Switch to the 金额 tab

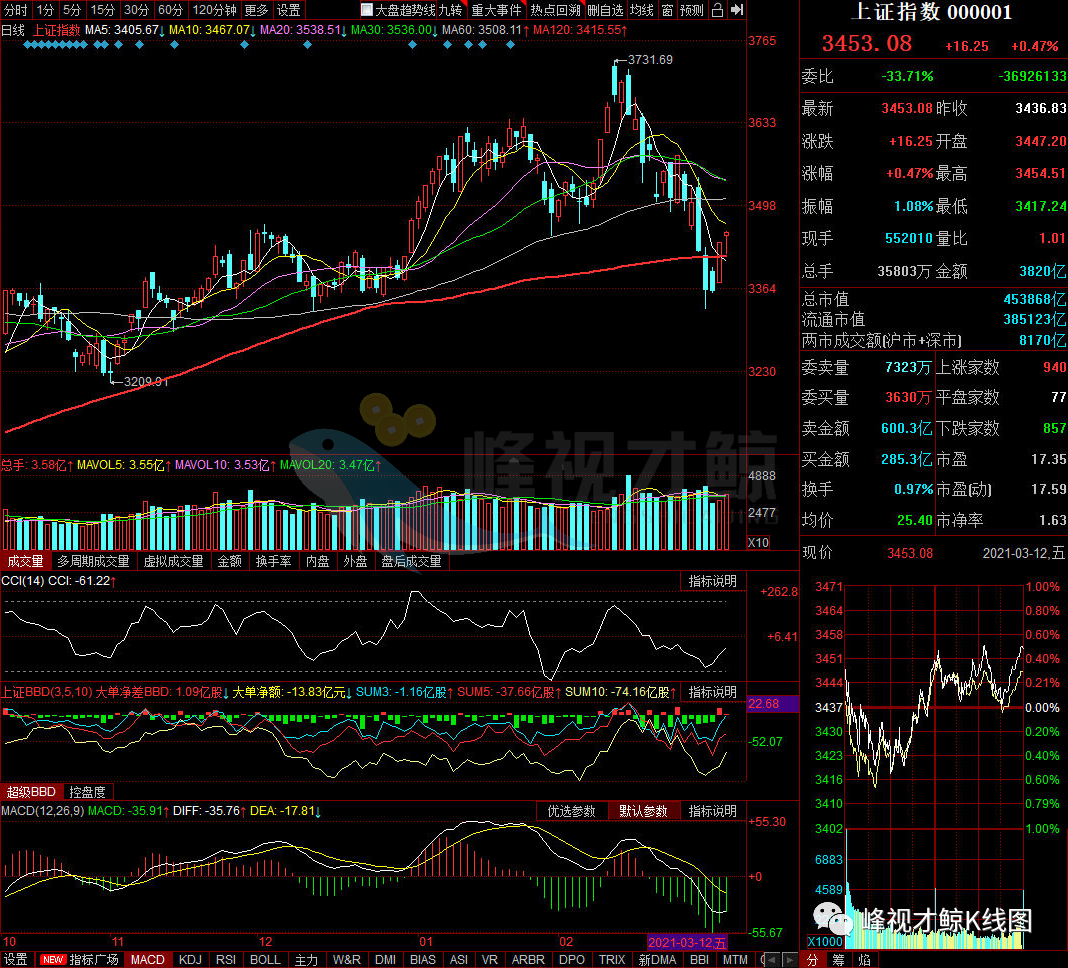230,561
